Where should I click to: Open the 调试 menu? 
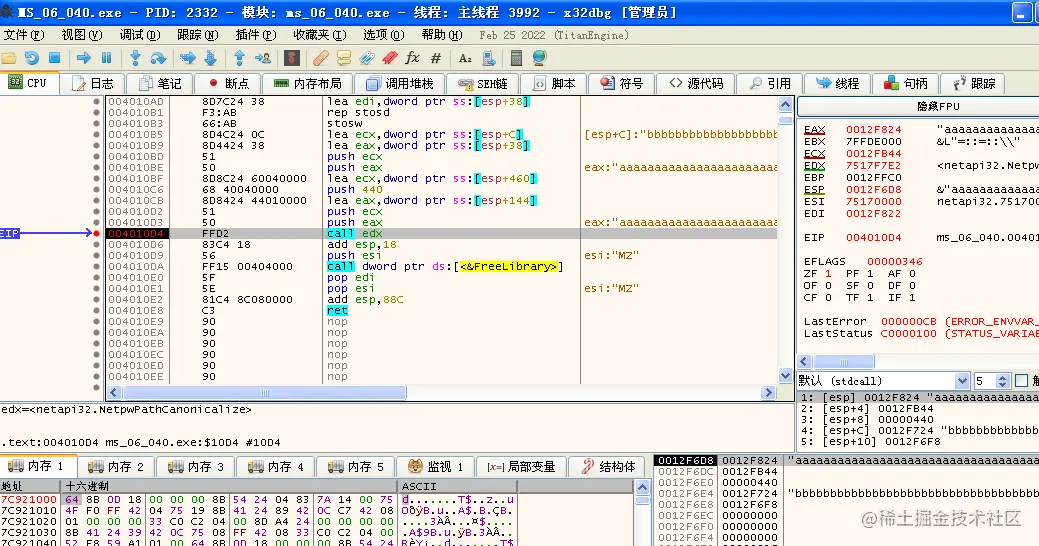coord(140,35)
